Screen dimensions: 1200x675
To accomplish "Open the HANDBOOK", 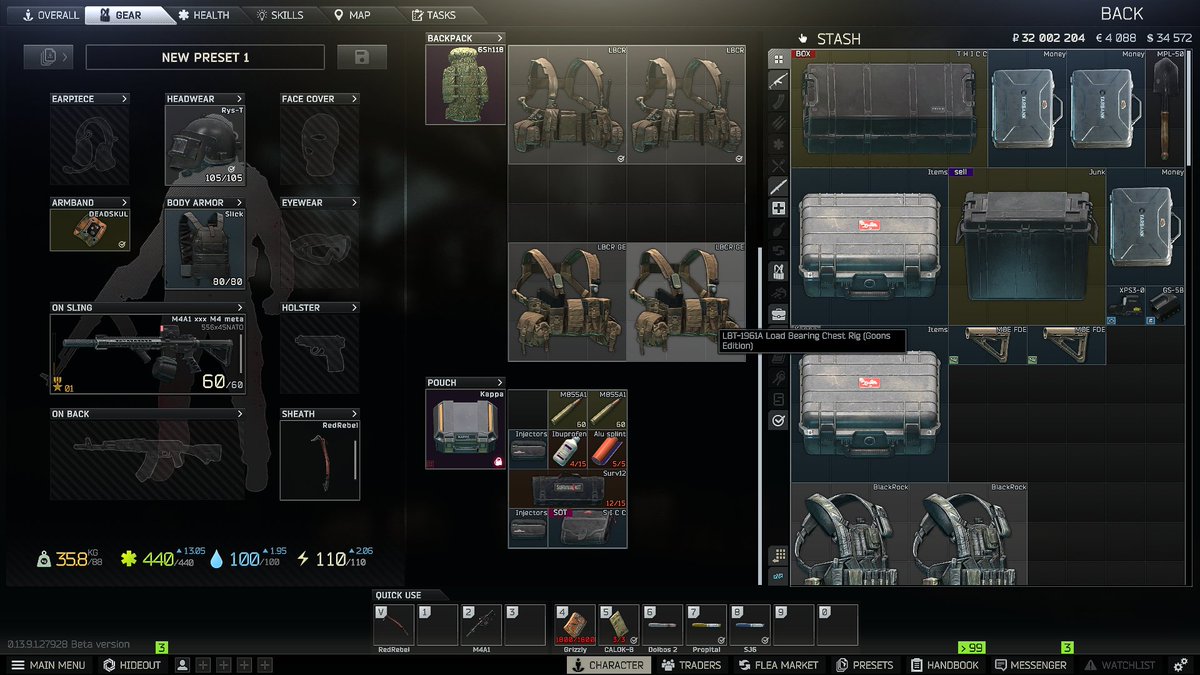I will pyautogui.click(x=945, y=665).
